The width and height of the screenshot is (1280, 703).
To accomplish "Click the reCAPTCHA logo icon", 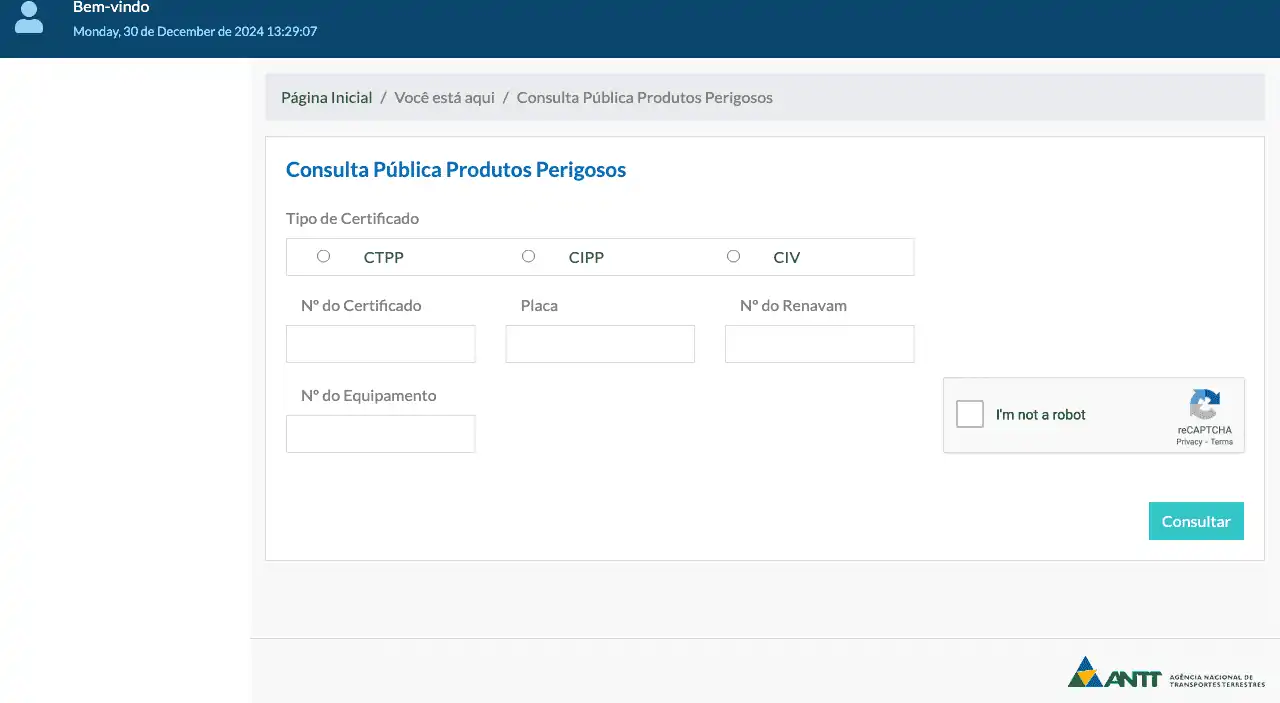I will pos(1204,405).
